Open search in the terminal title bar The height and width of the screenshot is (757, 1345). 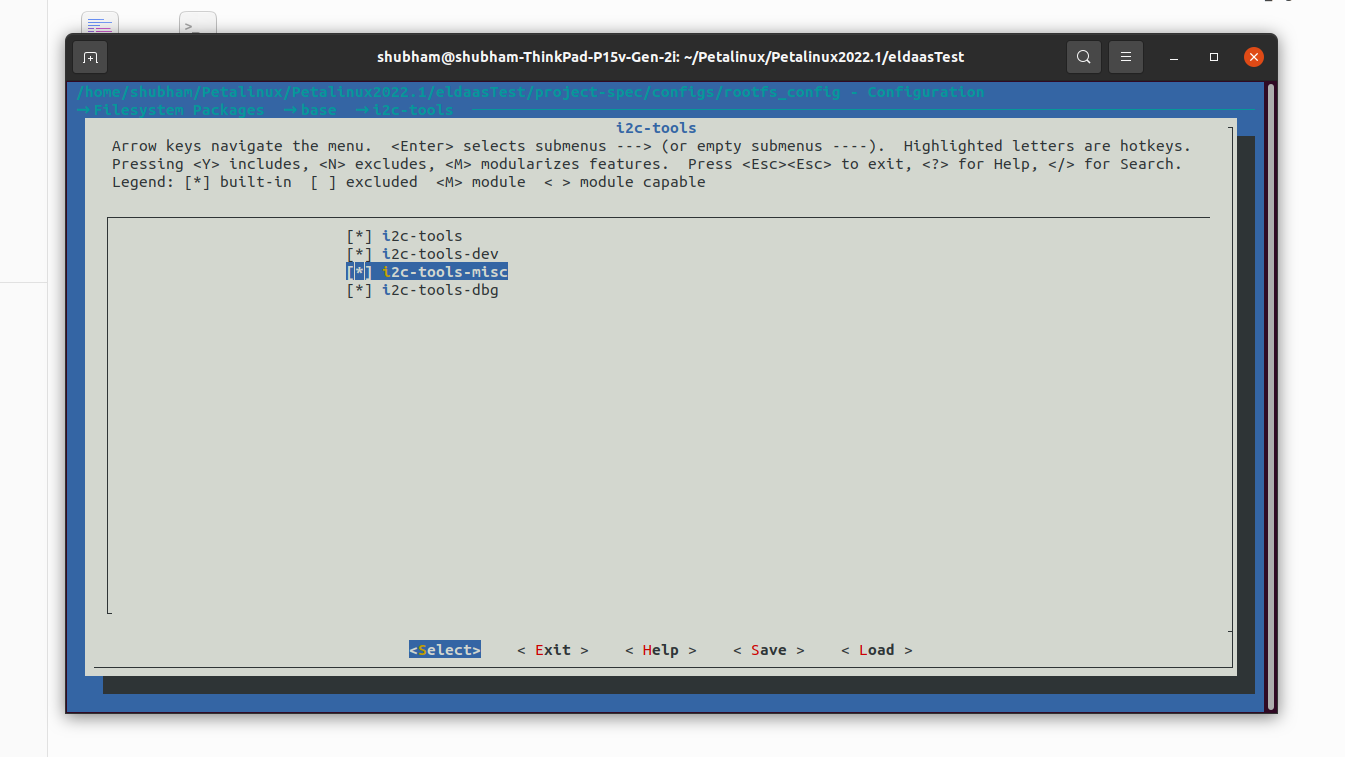click(1083, 57)
